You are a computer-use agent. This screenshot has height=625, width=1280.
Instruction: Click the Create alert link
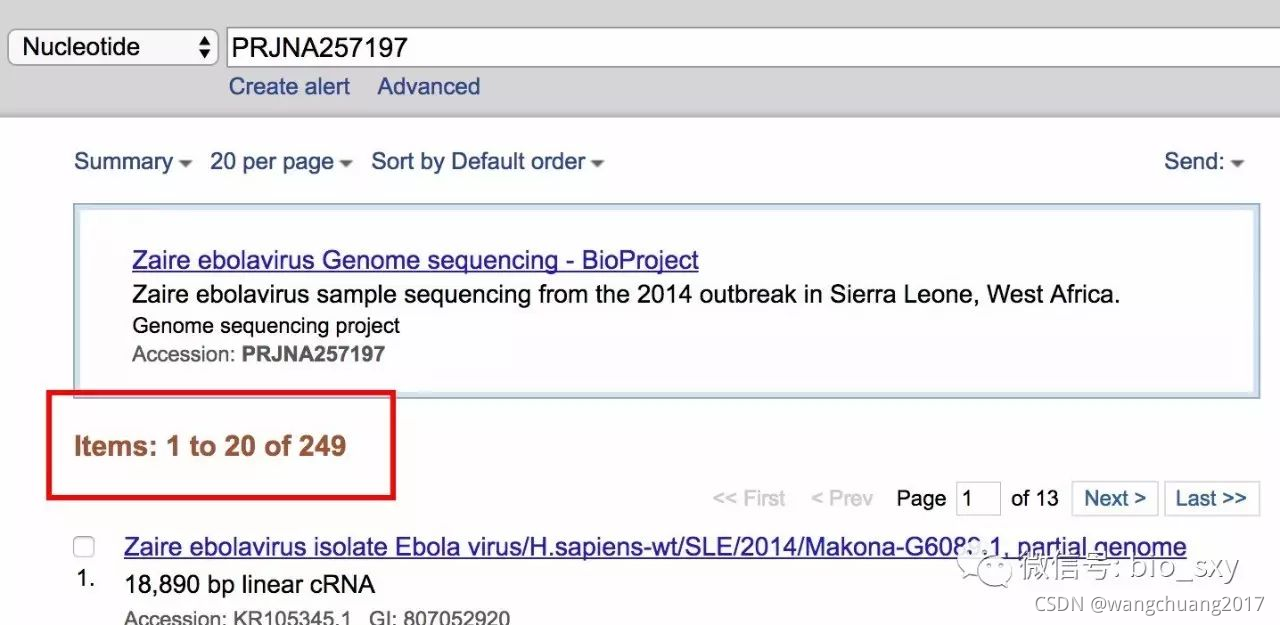pyautogui.click(x=289, y=87)
